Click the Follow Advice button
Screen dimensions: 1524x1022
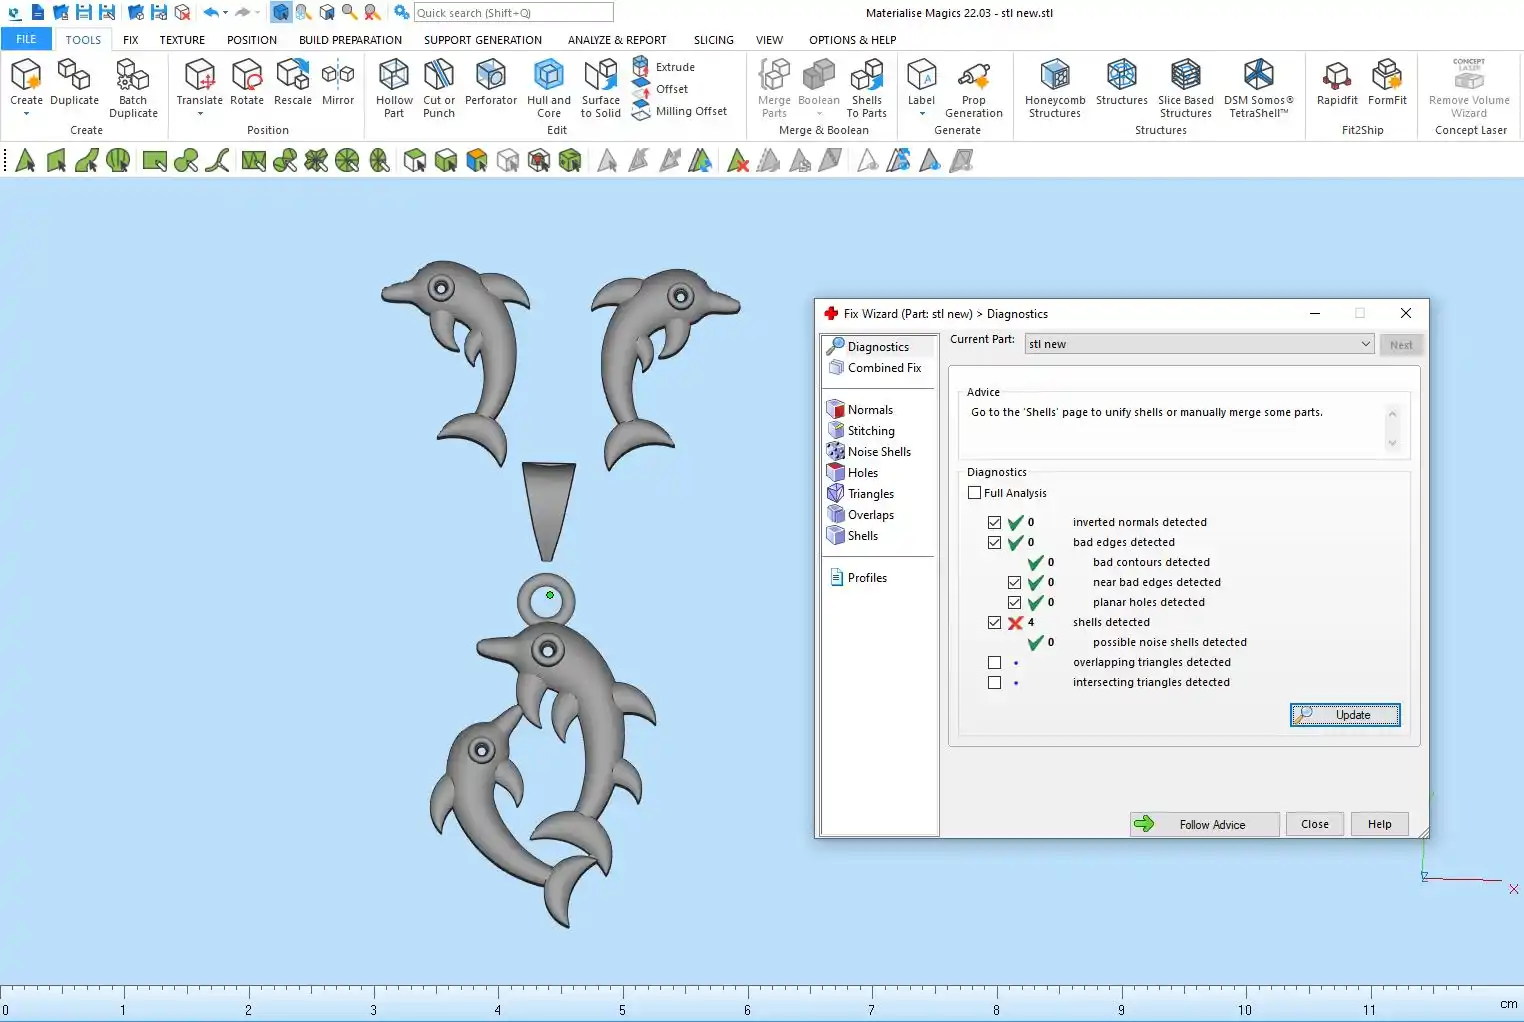point(1205,824)
